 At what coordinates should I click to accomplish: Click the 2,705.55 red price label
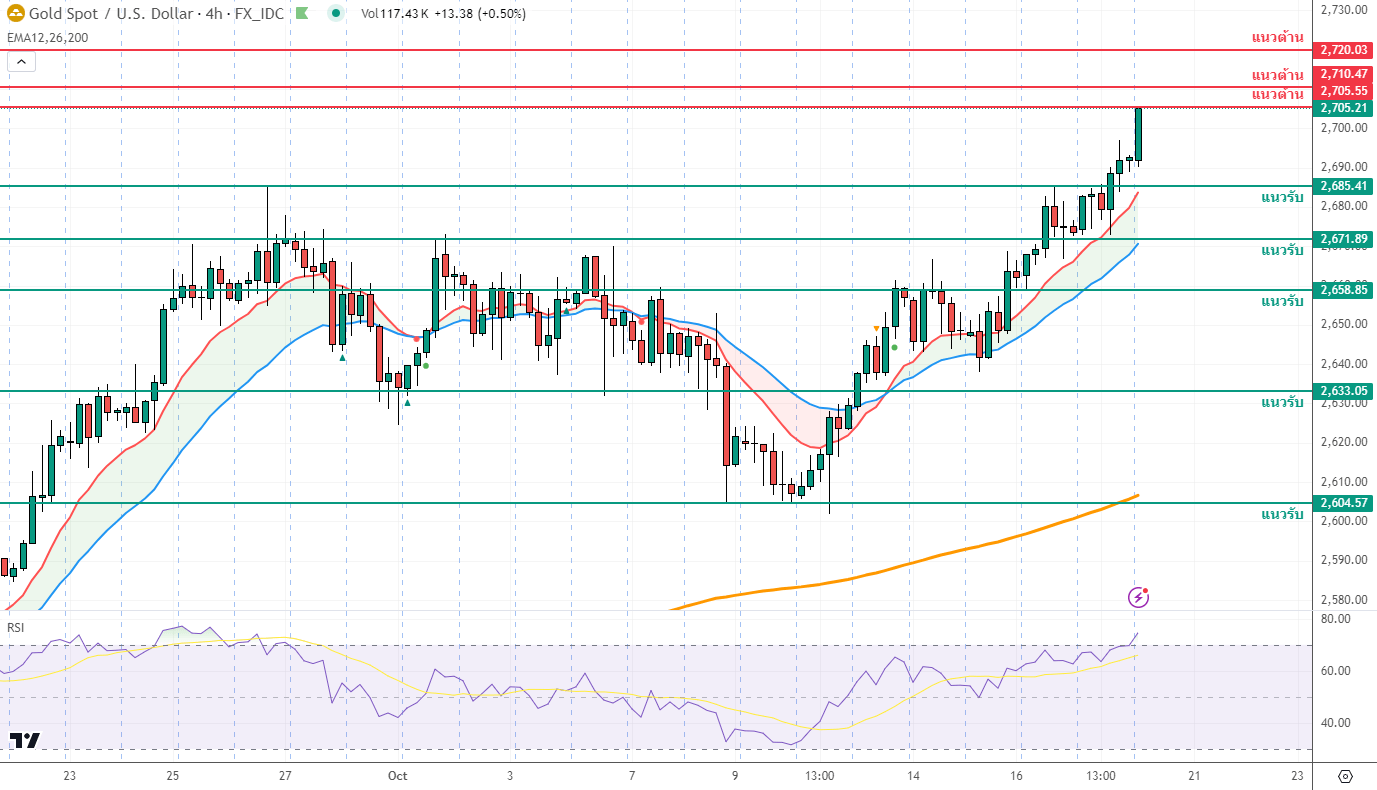pyautogui.click(x=1343, y=91)
